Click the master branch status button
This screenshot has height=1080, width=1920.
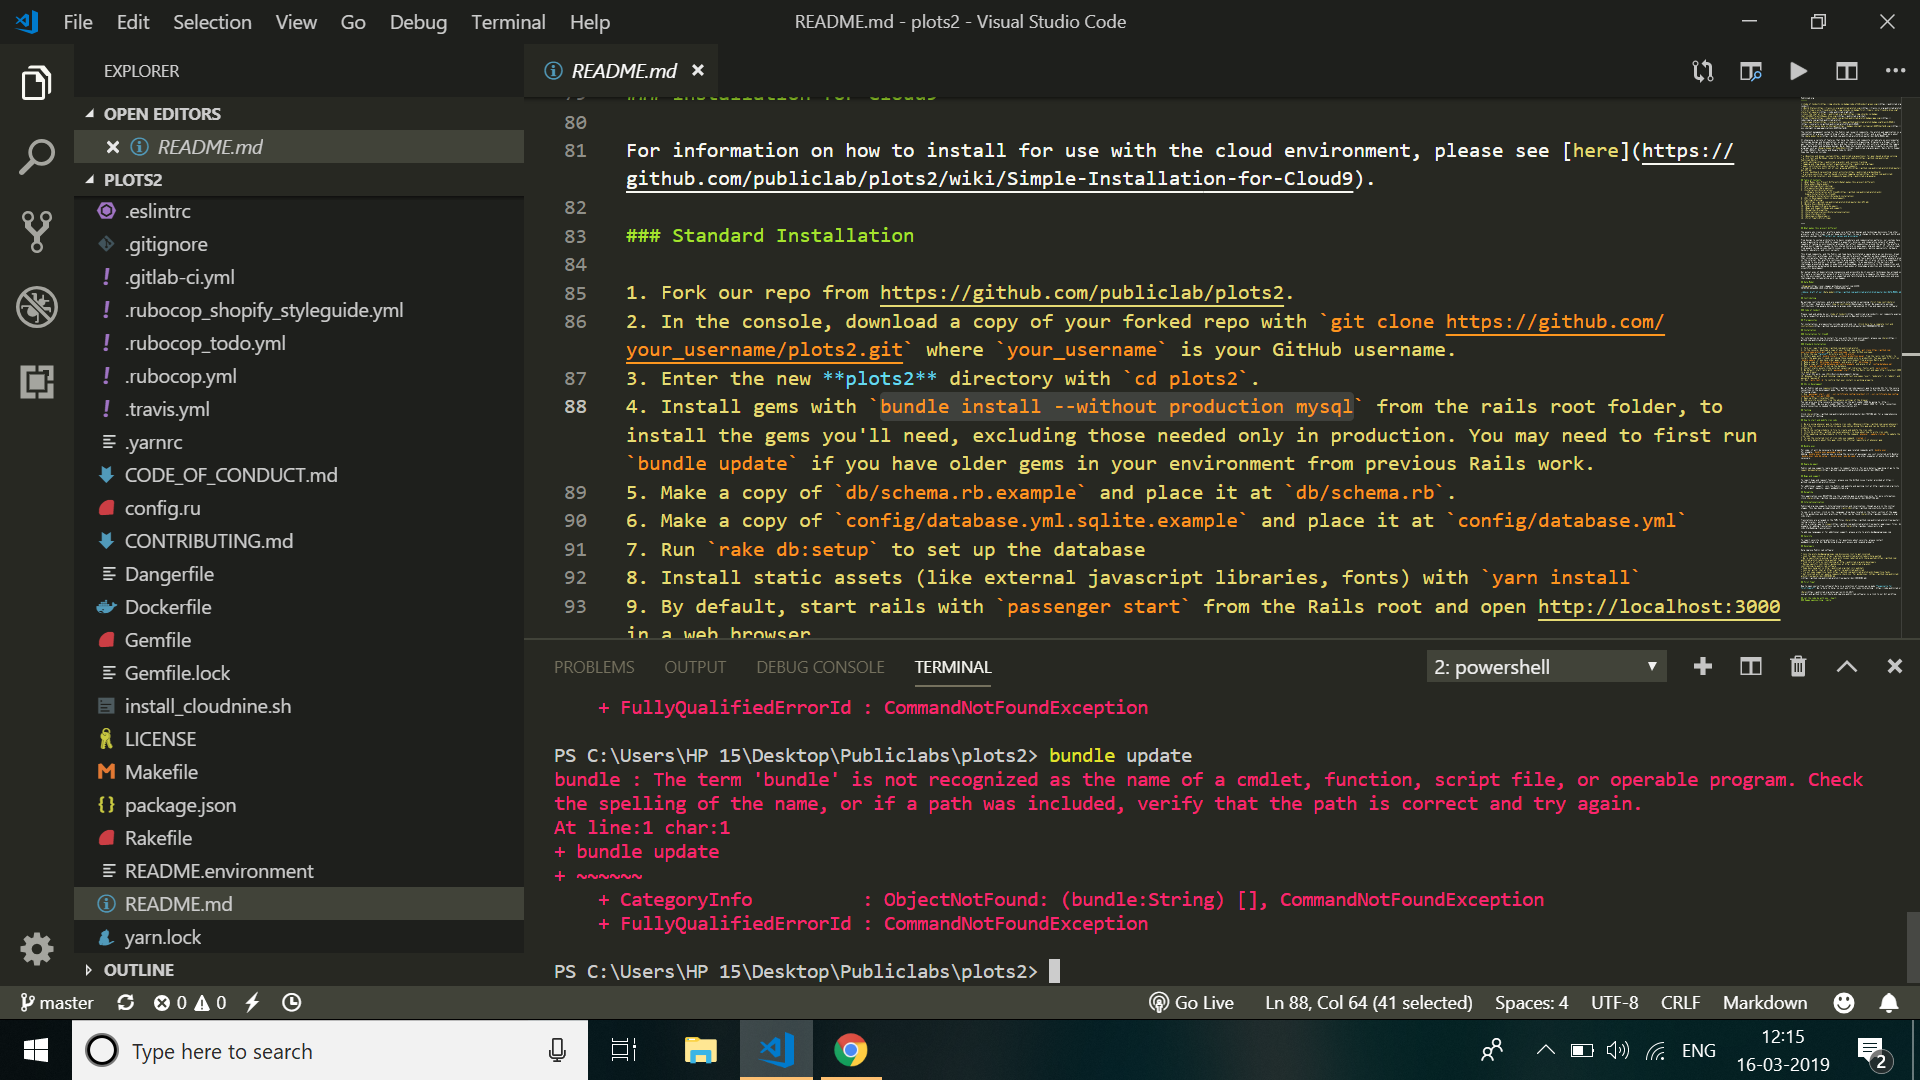click(57, 1003)
